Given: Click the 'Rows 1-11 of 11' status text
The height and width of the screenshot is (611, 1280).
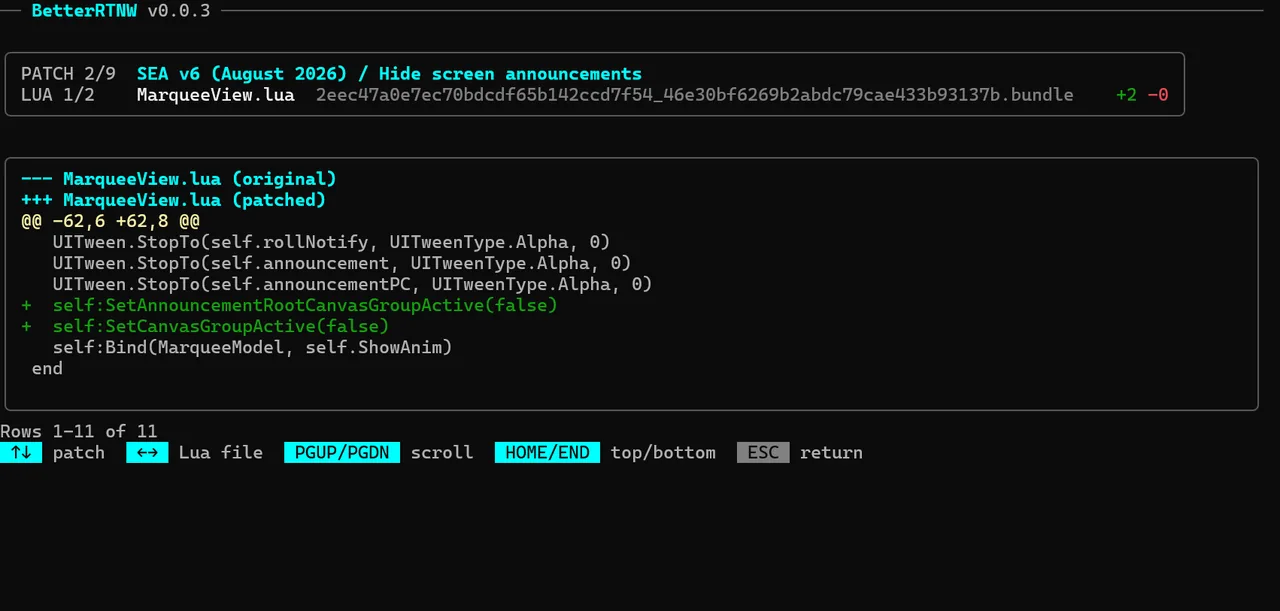Looking at the screenshot, I should [x=79, y=431].
